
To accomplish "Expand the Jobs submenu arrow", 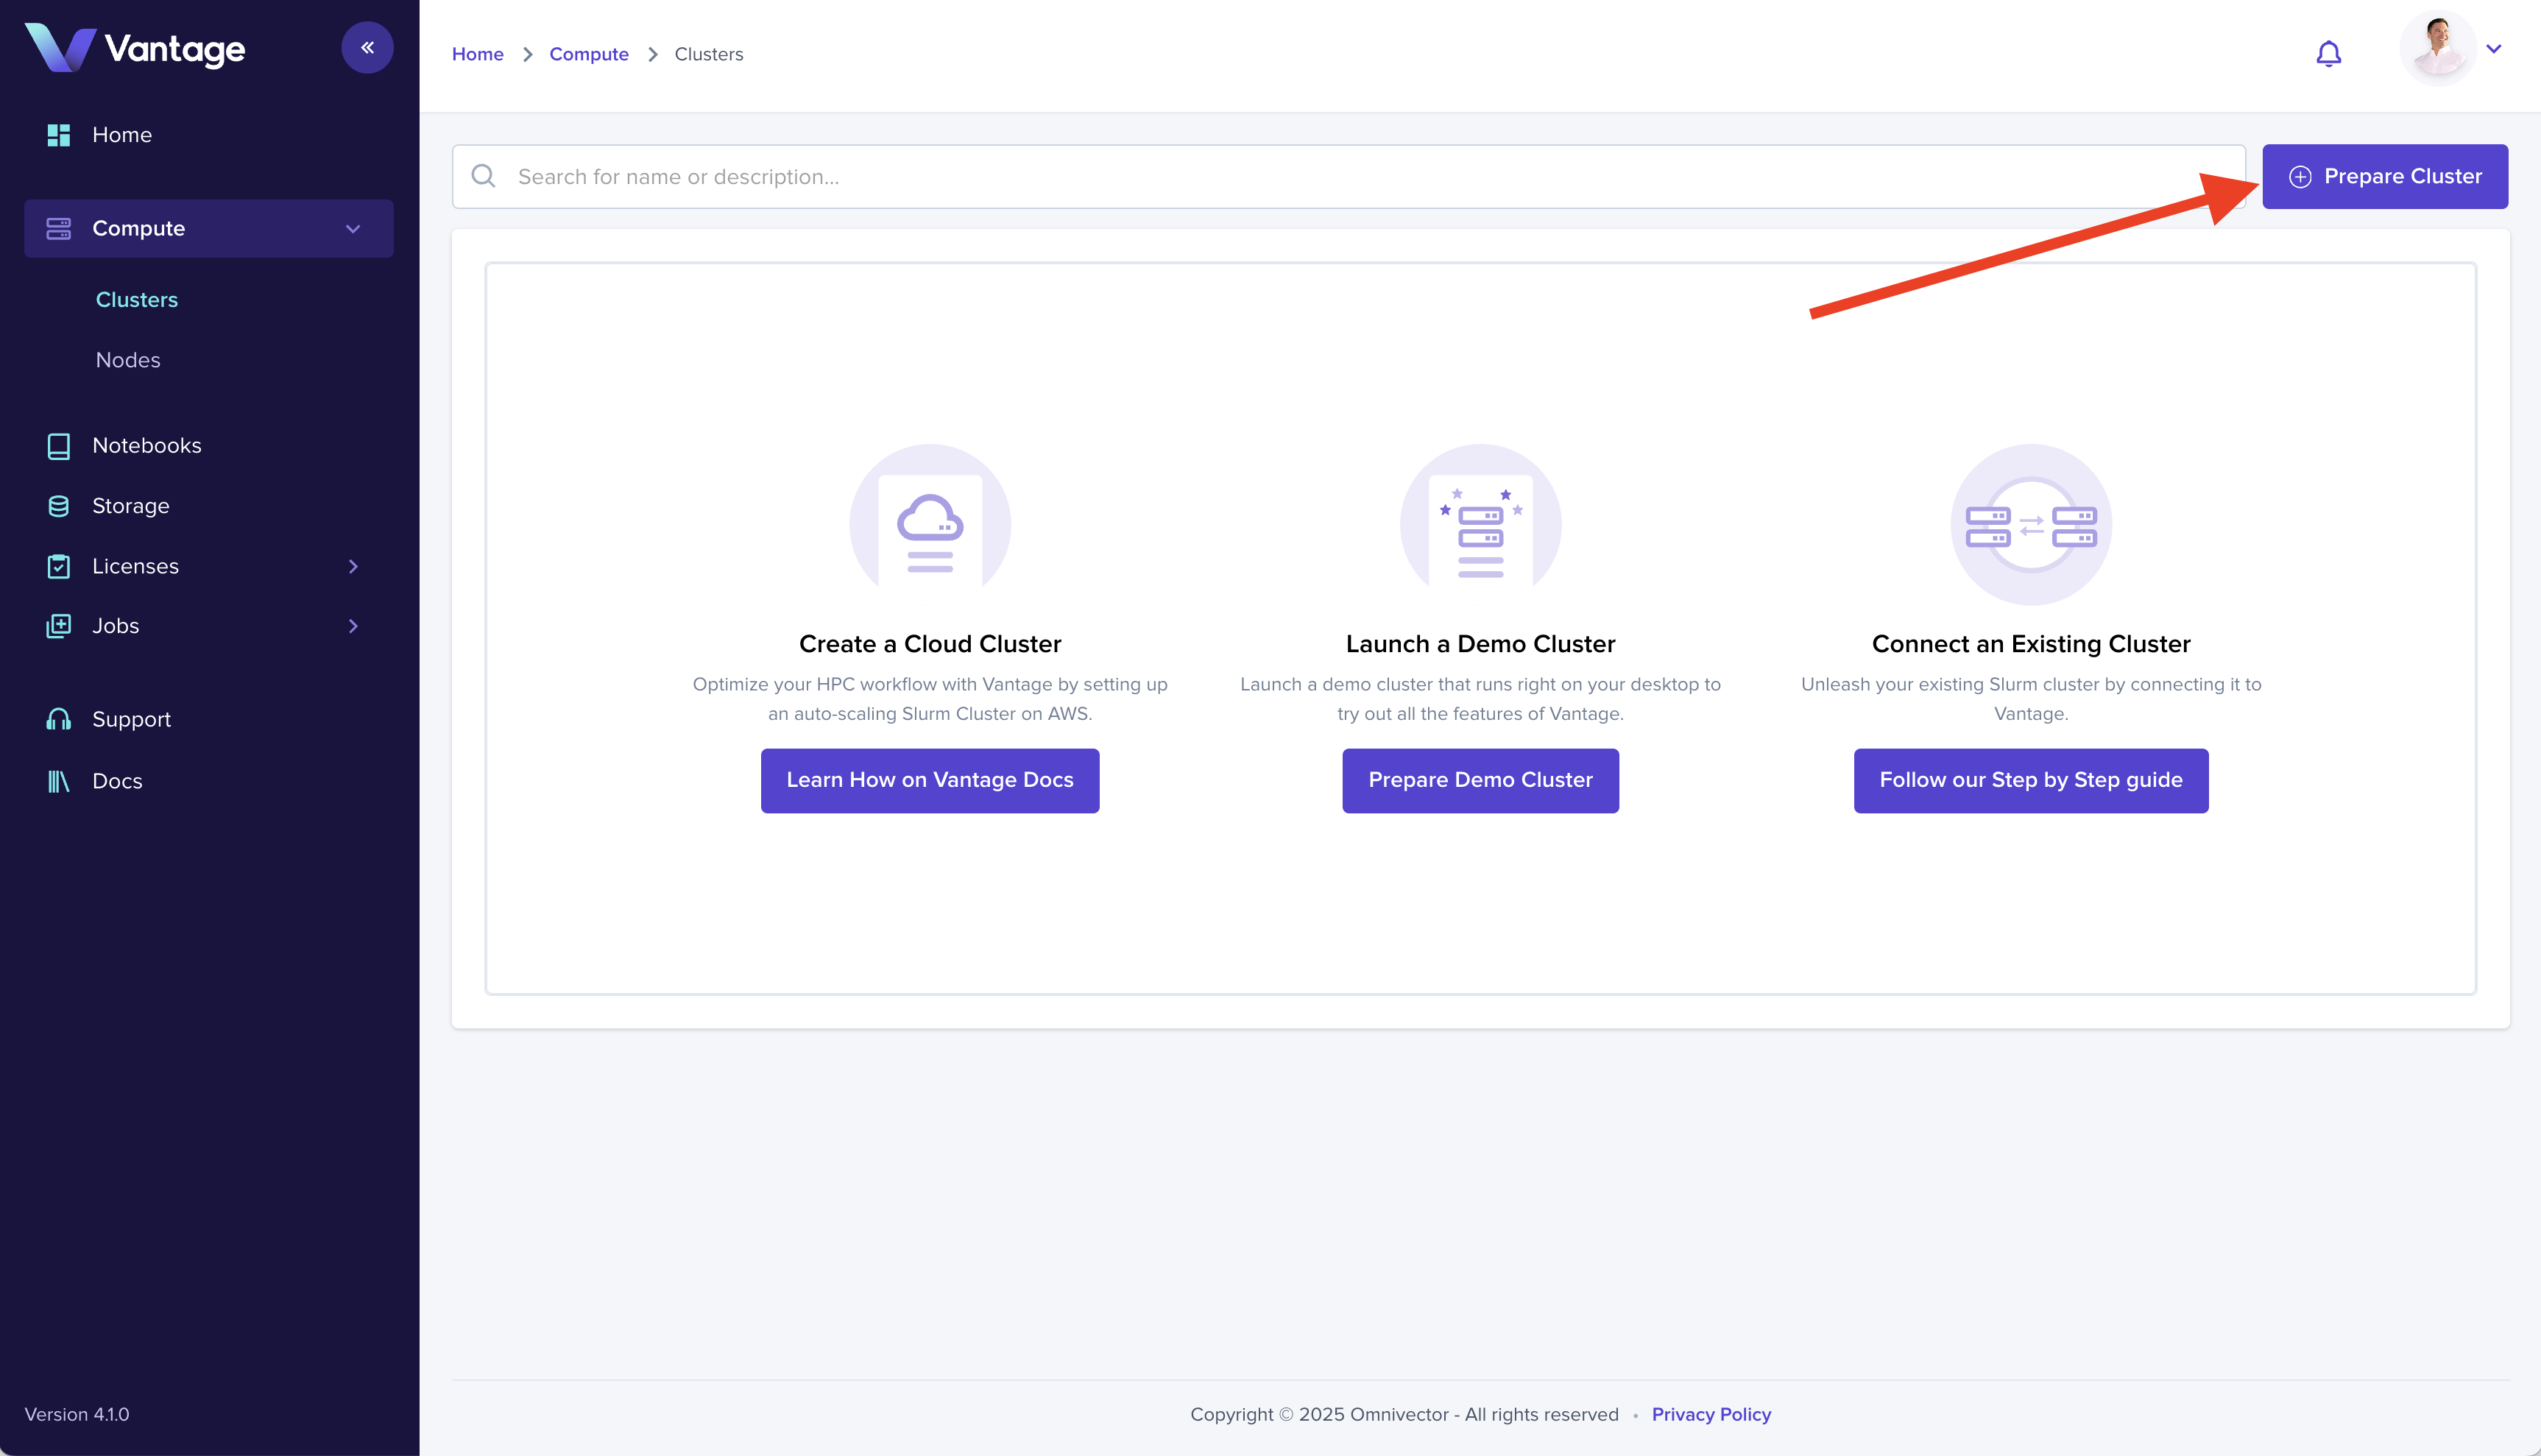I will point(353,626).
